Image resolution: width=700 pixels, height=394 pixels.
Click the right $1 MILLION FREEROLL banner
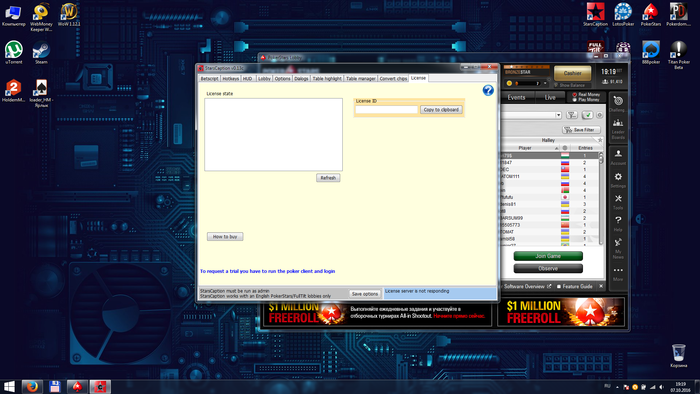click(x=561, y=311)
